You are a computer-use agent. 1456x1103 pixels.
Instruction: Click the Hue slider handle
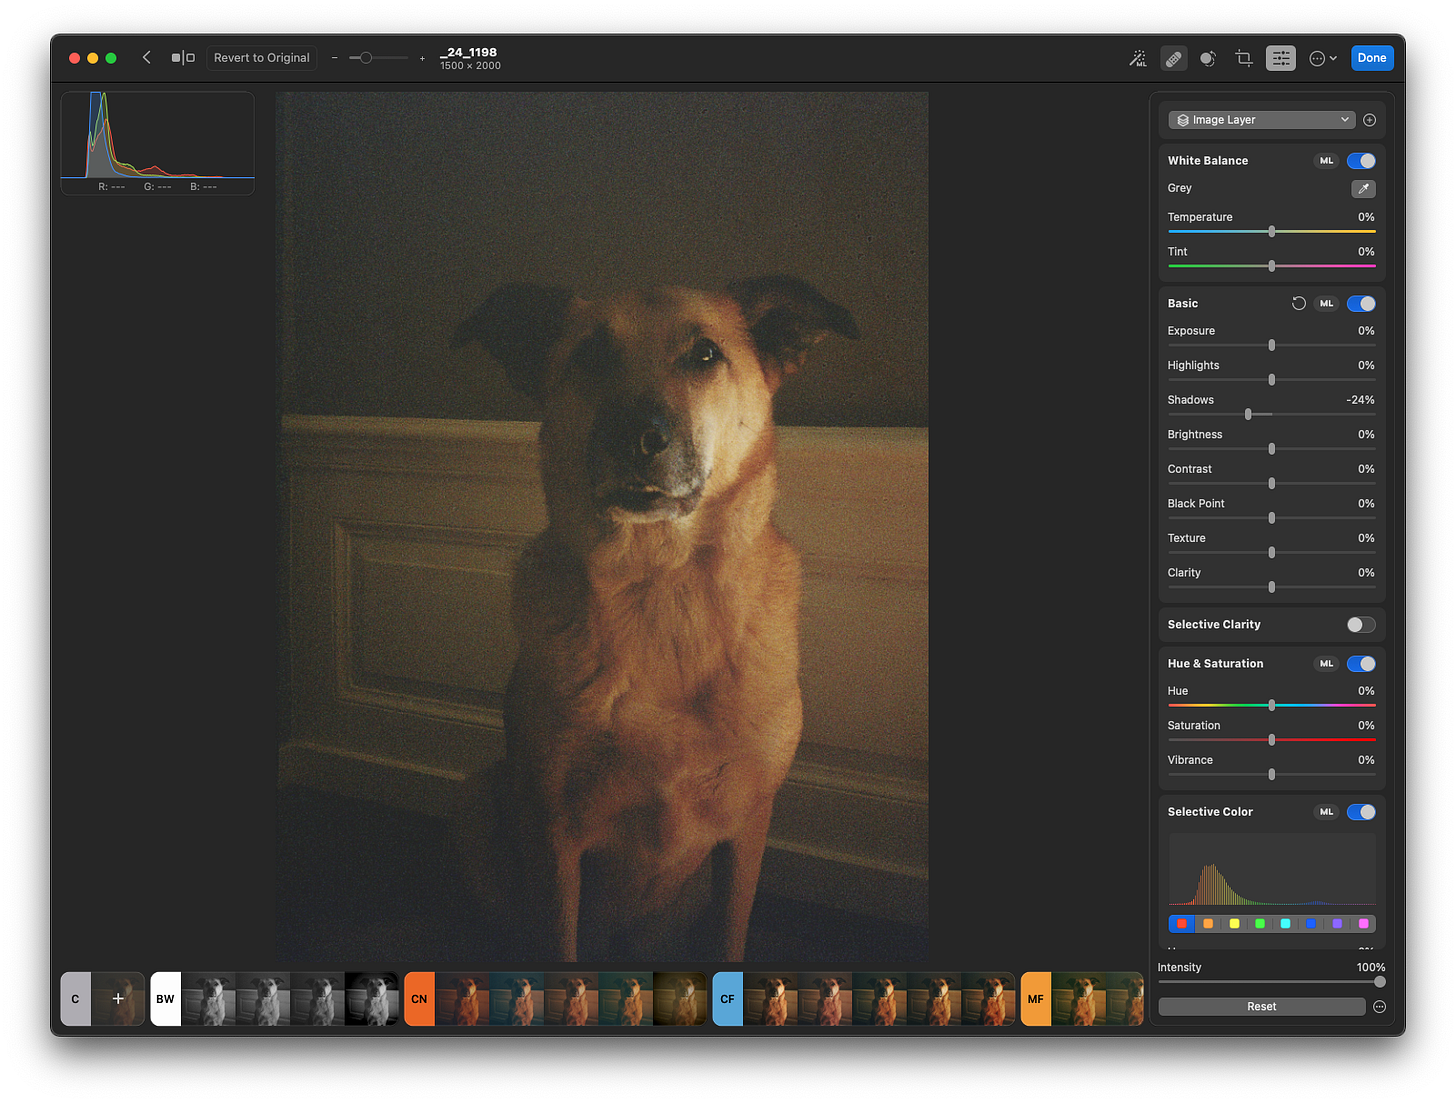pos(1272,705)
